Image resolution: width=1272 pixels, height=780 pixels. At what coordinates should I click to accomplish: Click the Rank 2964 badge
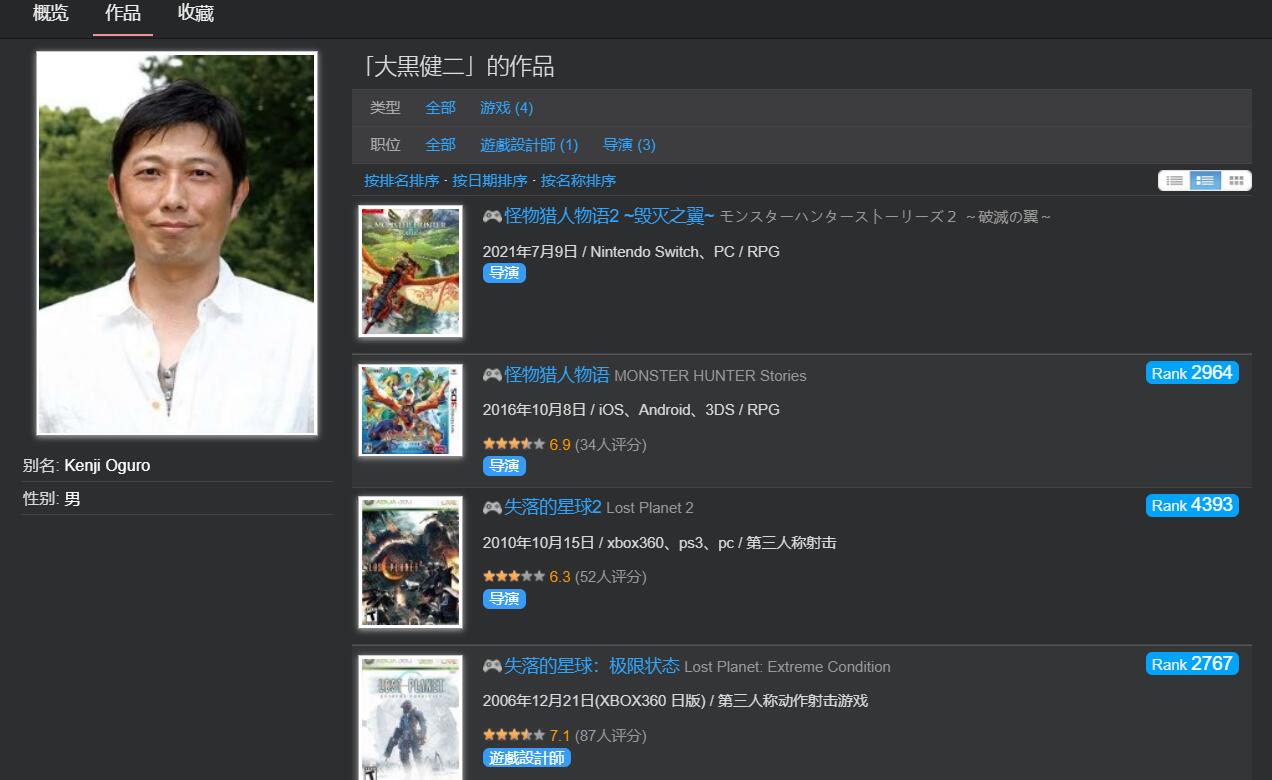click(x=1192, y=373)
